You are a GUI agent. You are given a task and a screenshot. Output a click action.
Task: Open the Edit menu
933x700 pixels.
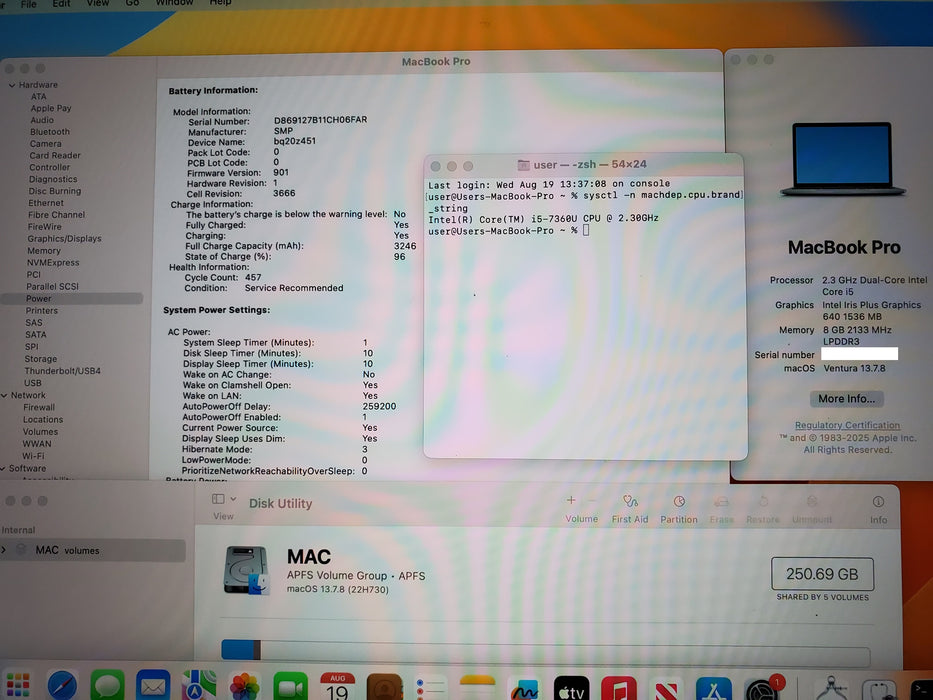point(61,3)
